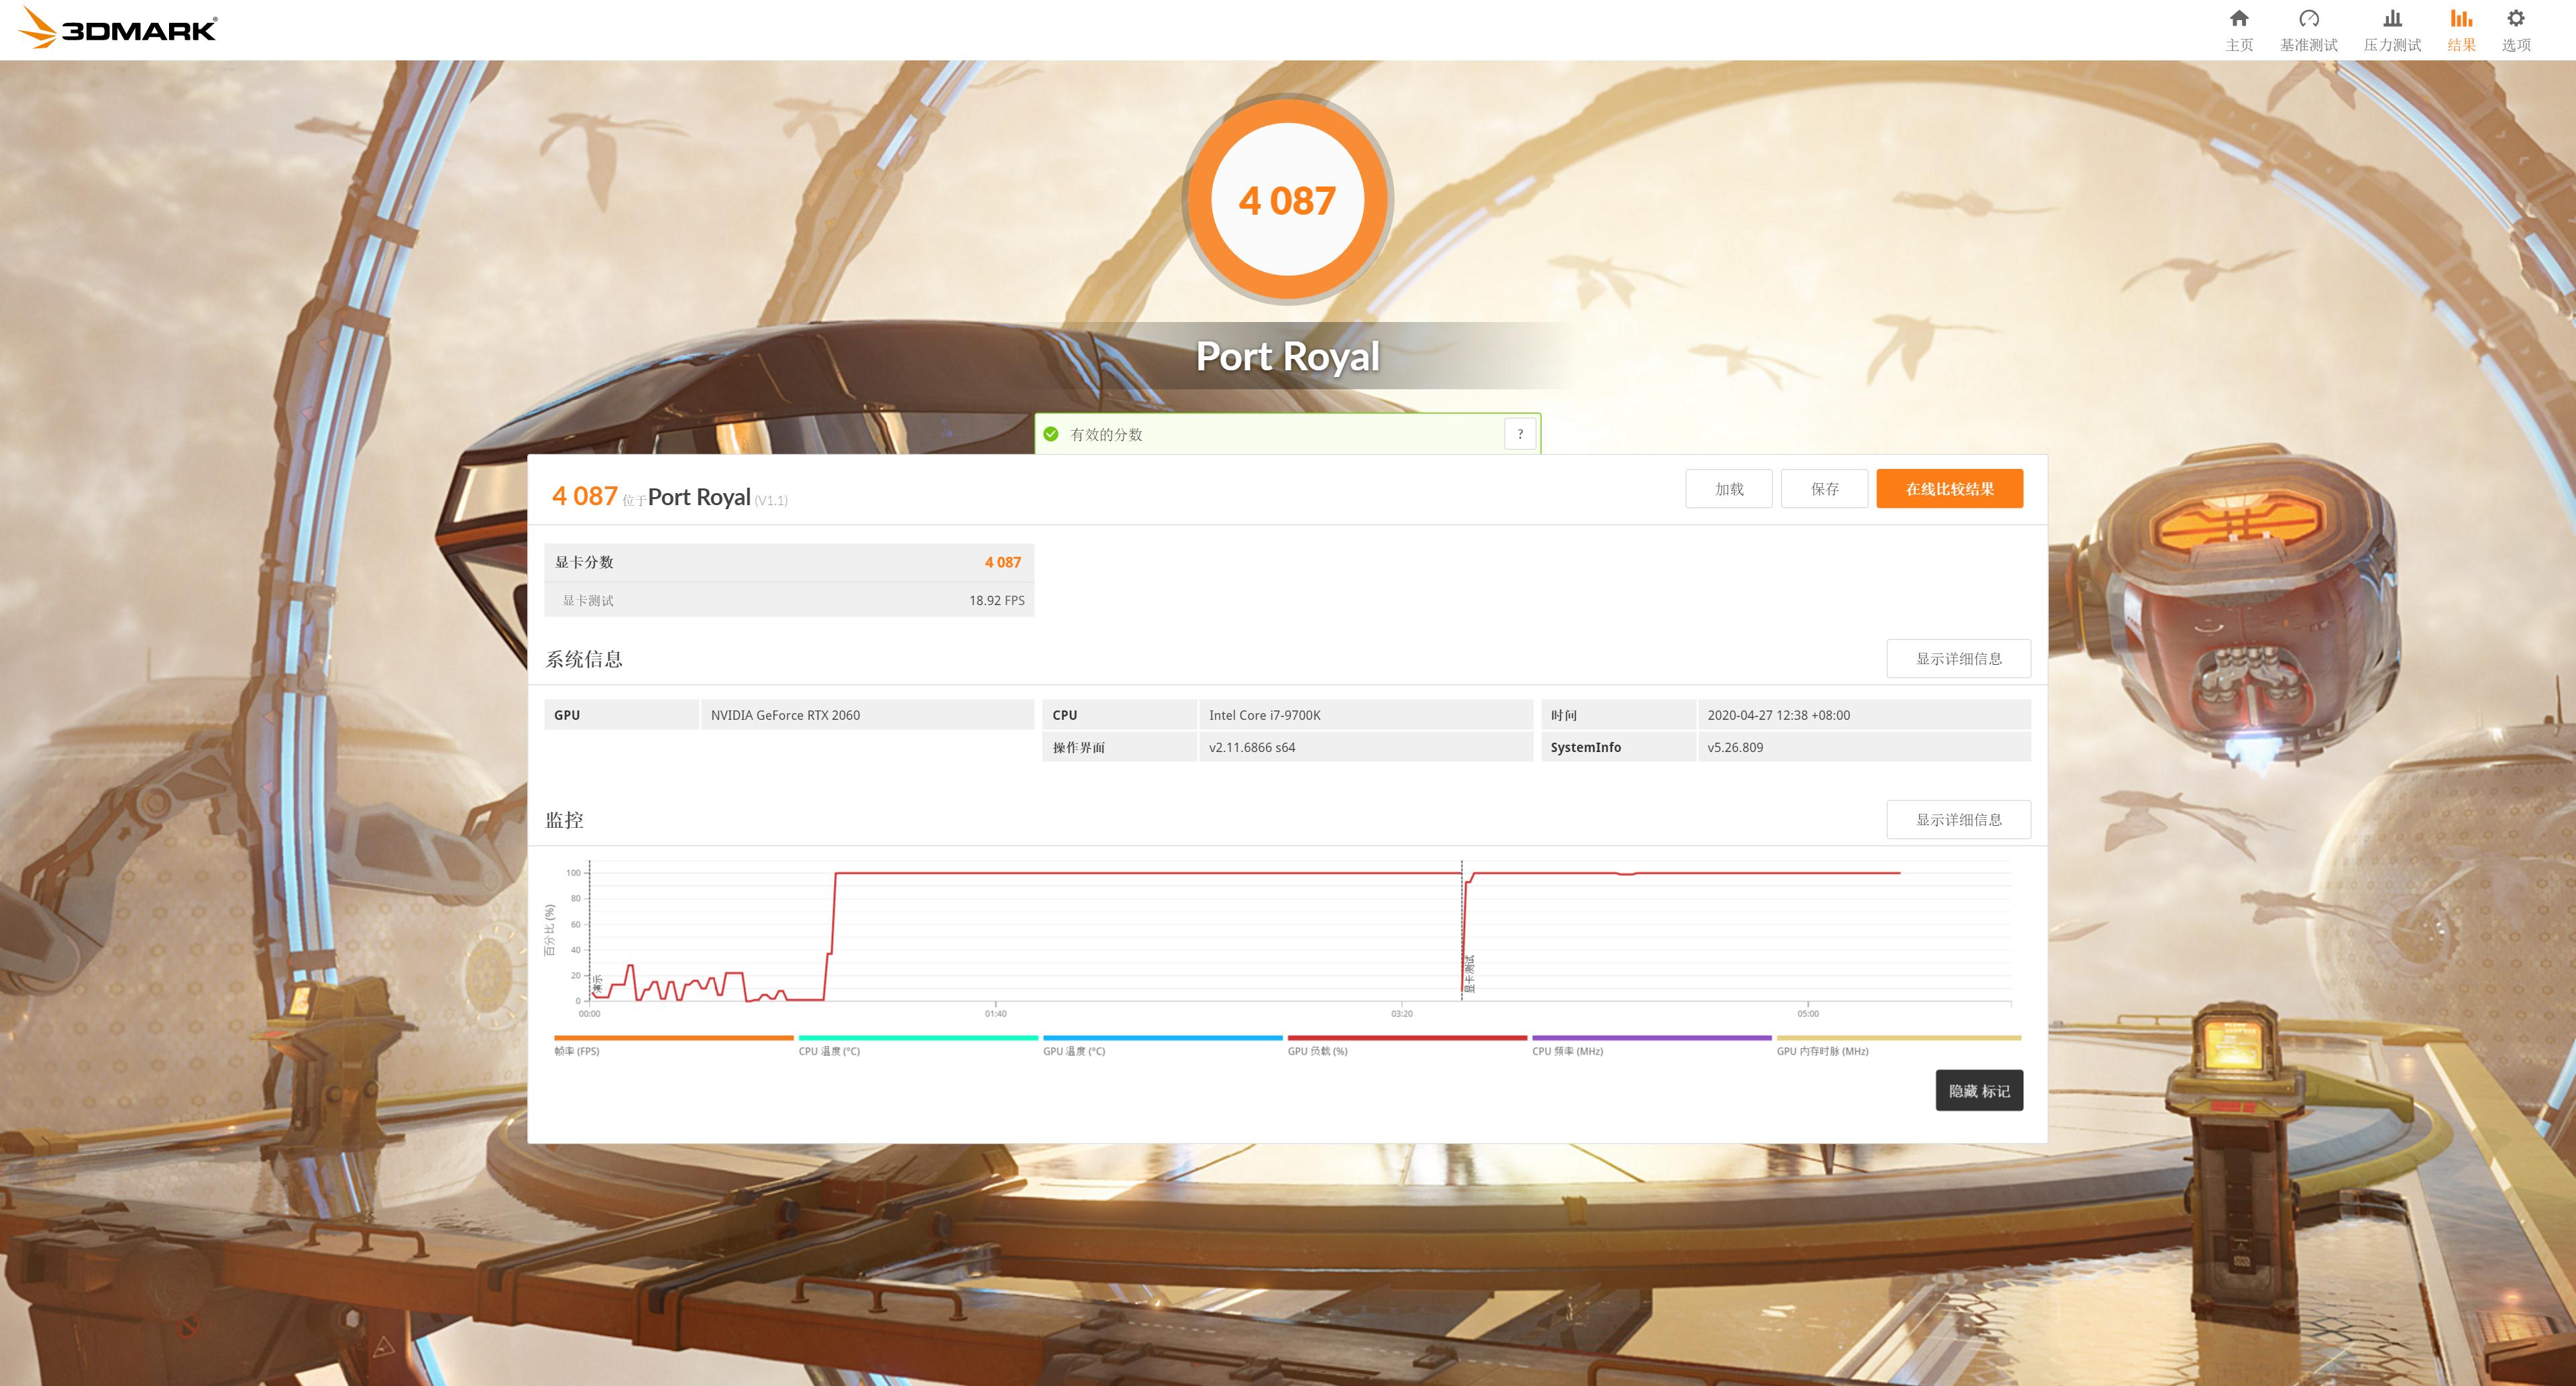Toggle the GPU 负载 (%) red legend

(x=1317, y=1051)
